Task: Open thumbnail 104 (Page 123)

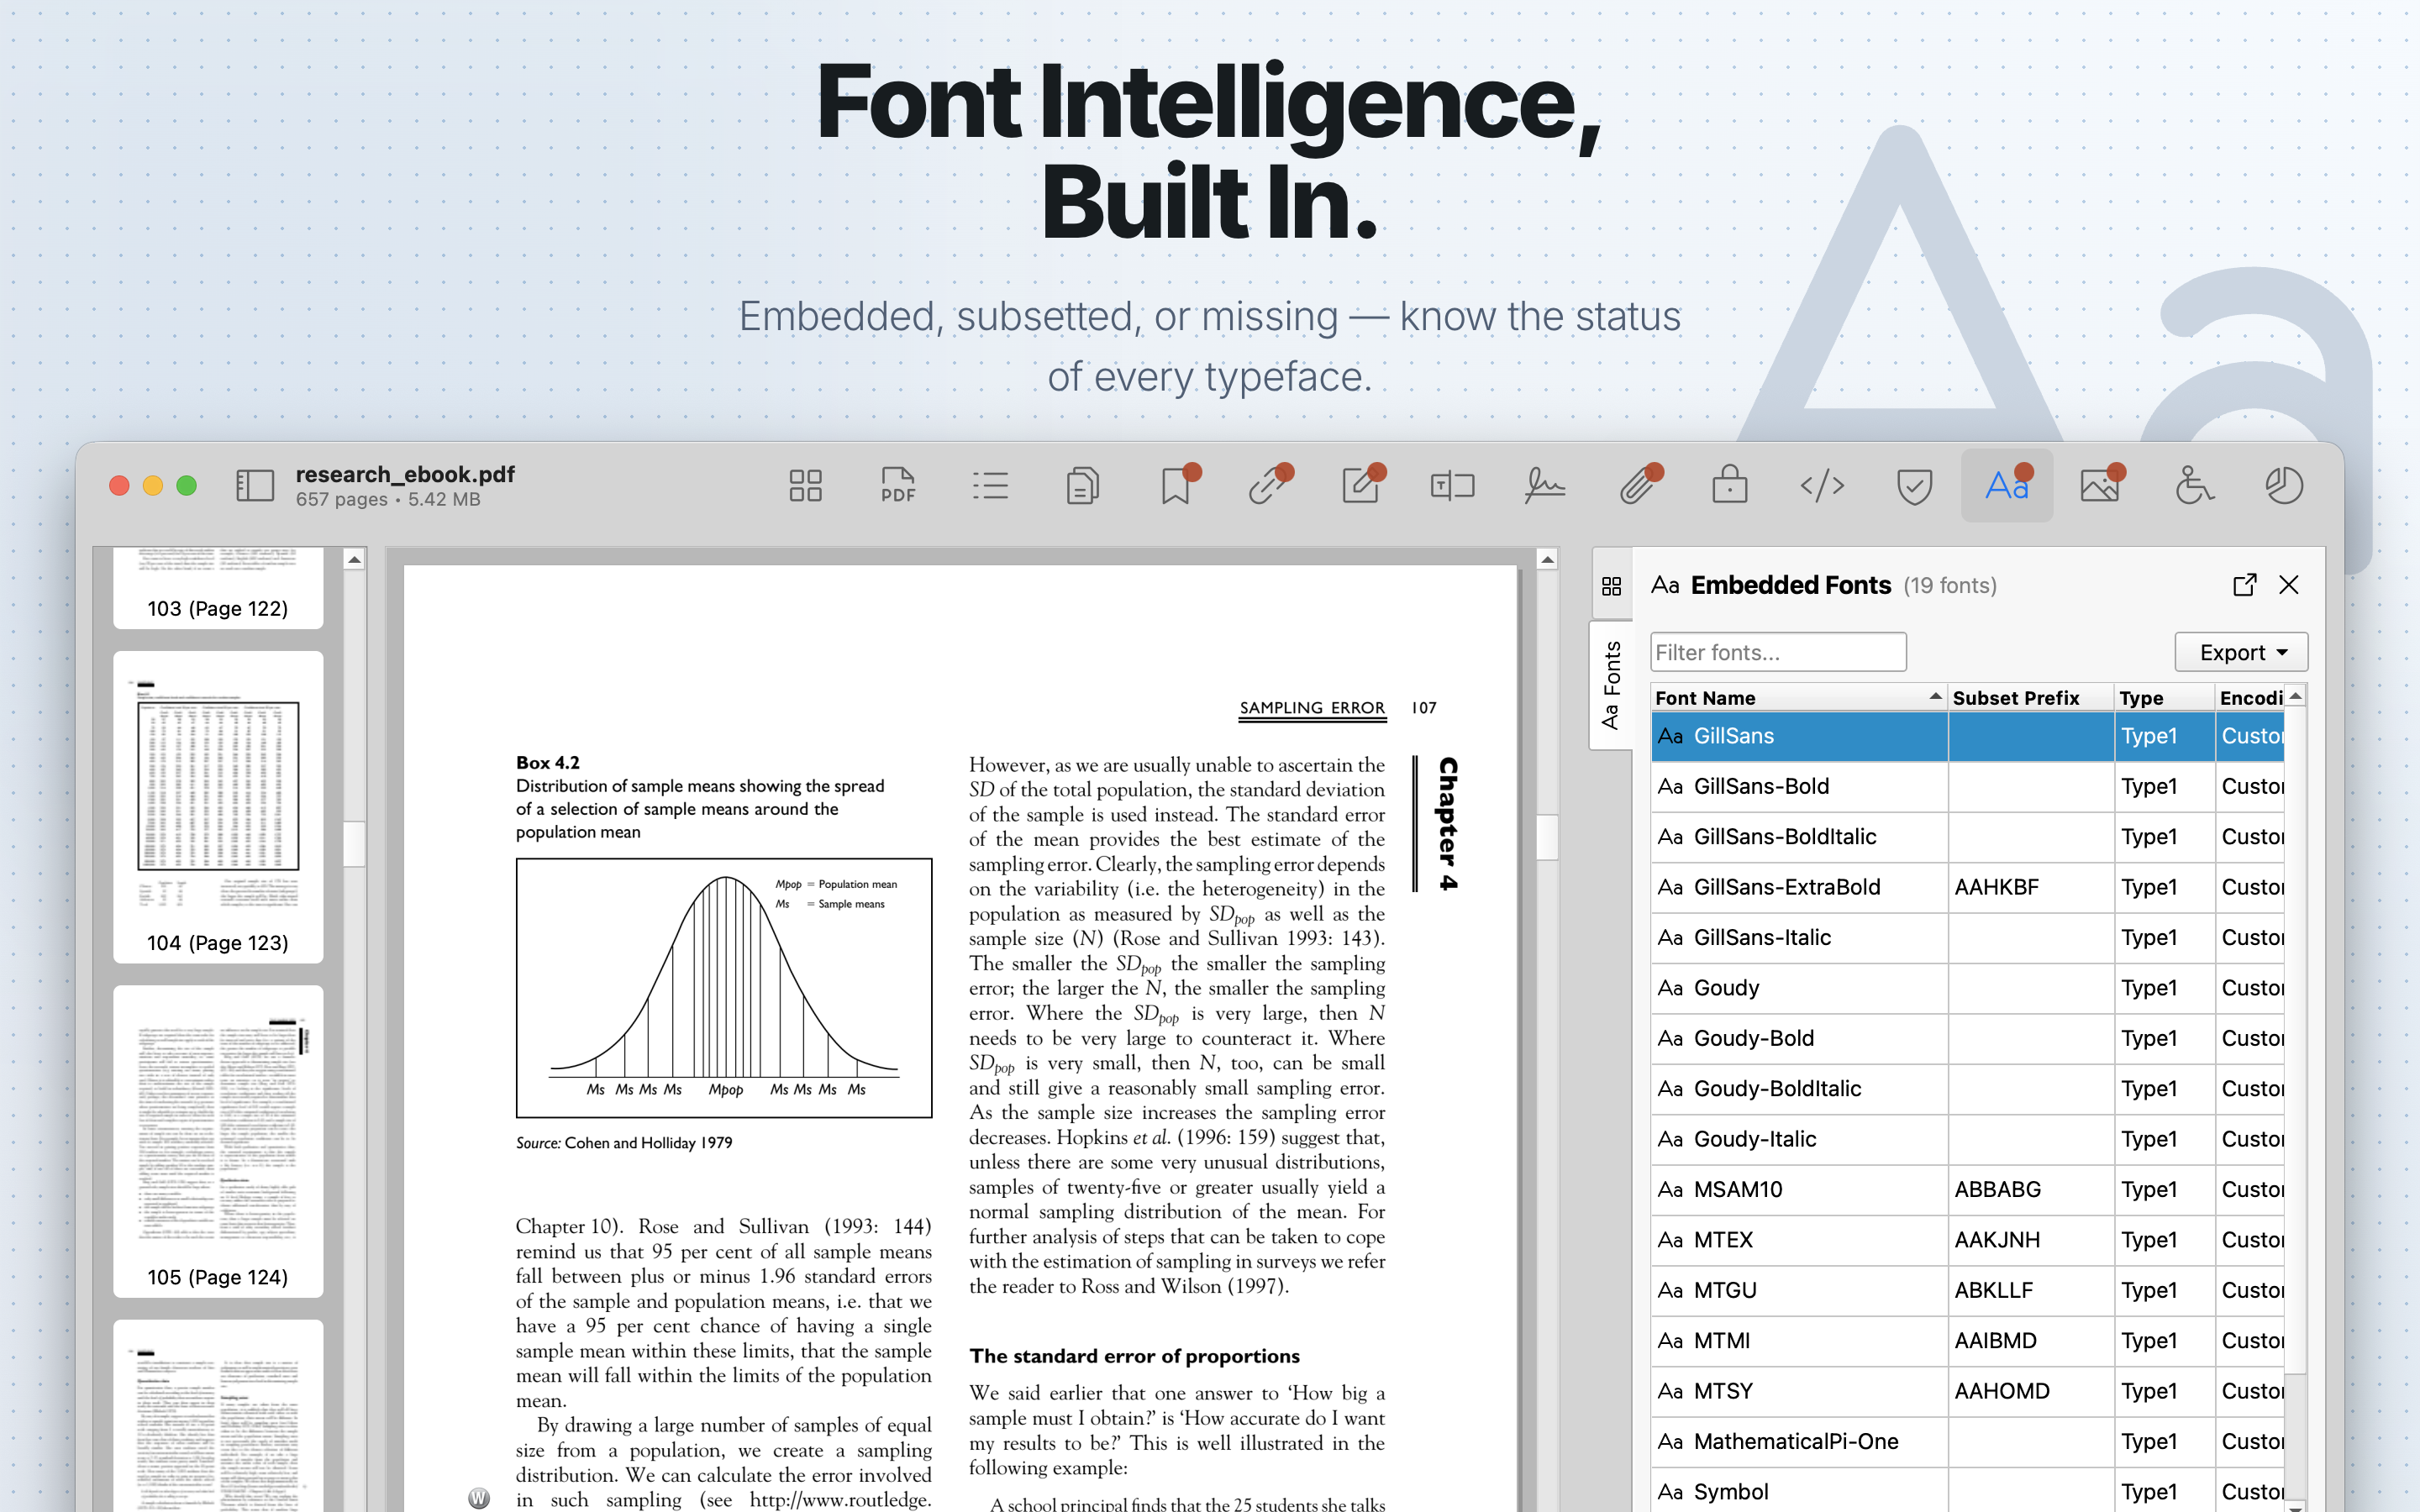Action: click(218, 807)
